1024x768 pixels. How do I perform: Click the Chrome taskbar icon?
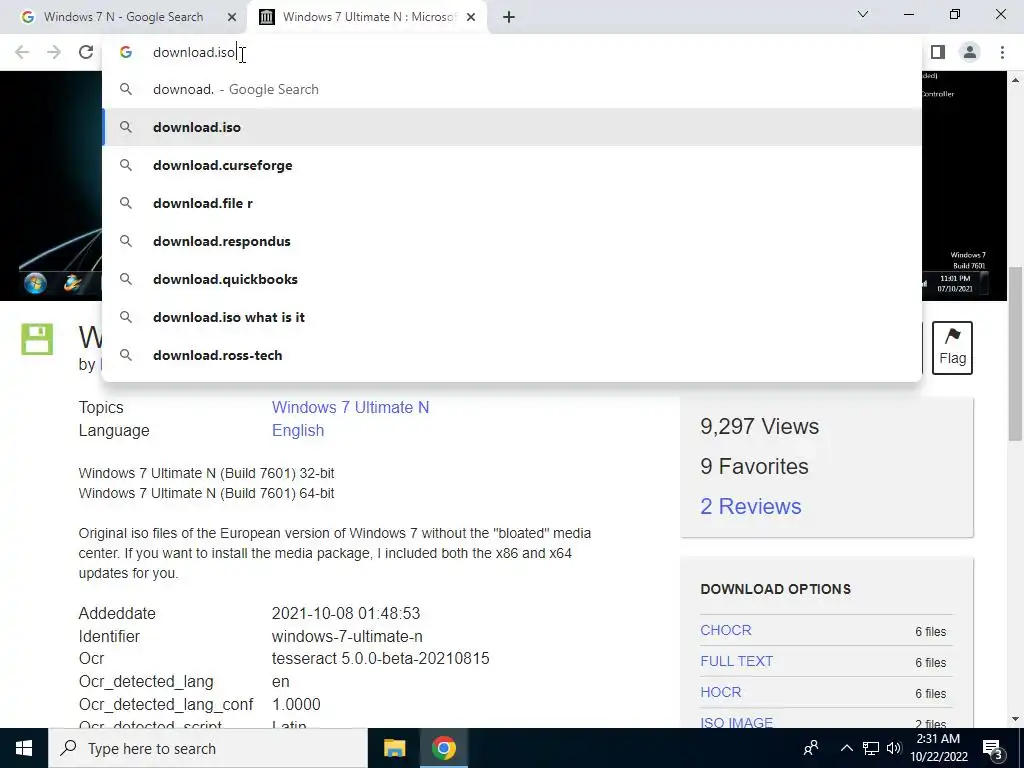pos(443,748)
